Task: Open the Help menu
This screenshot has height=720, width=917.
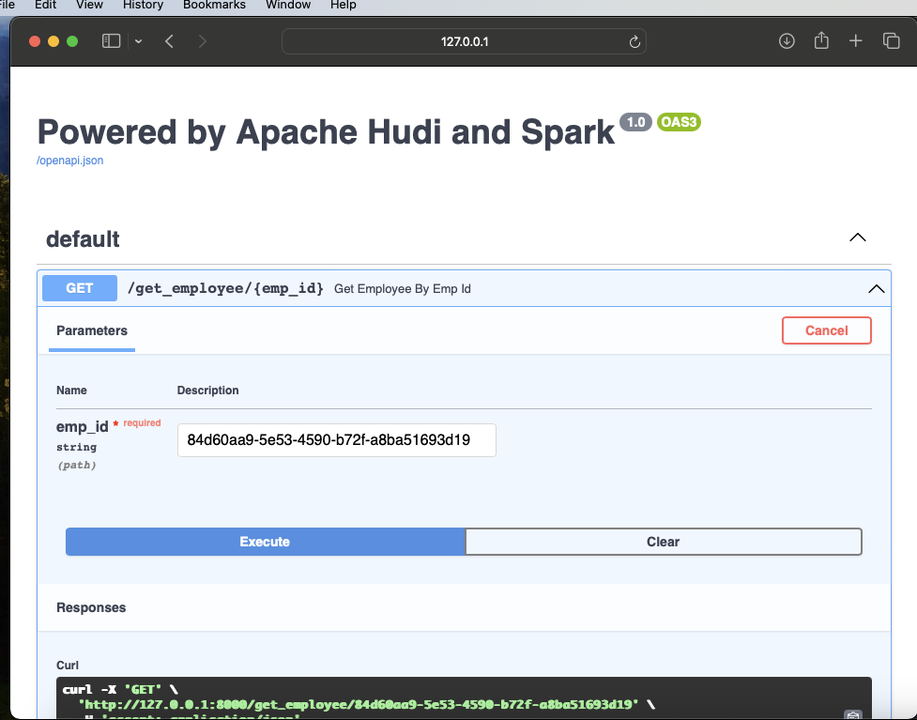Action: point(343,5)
